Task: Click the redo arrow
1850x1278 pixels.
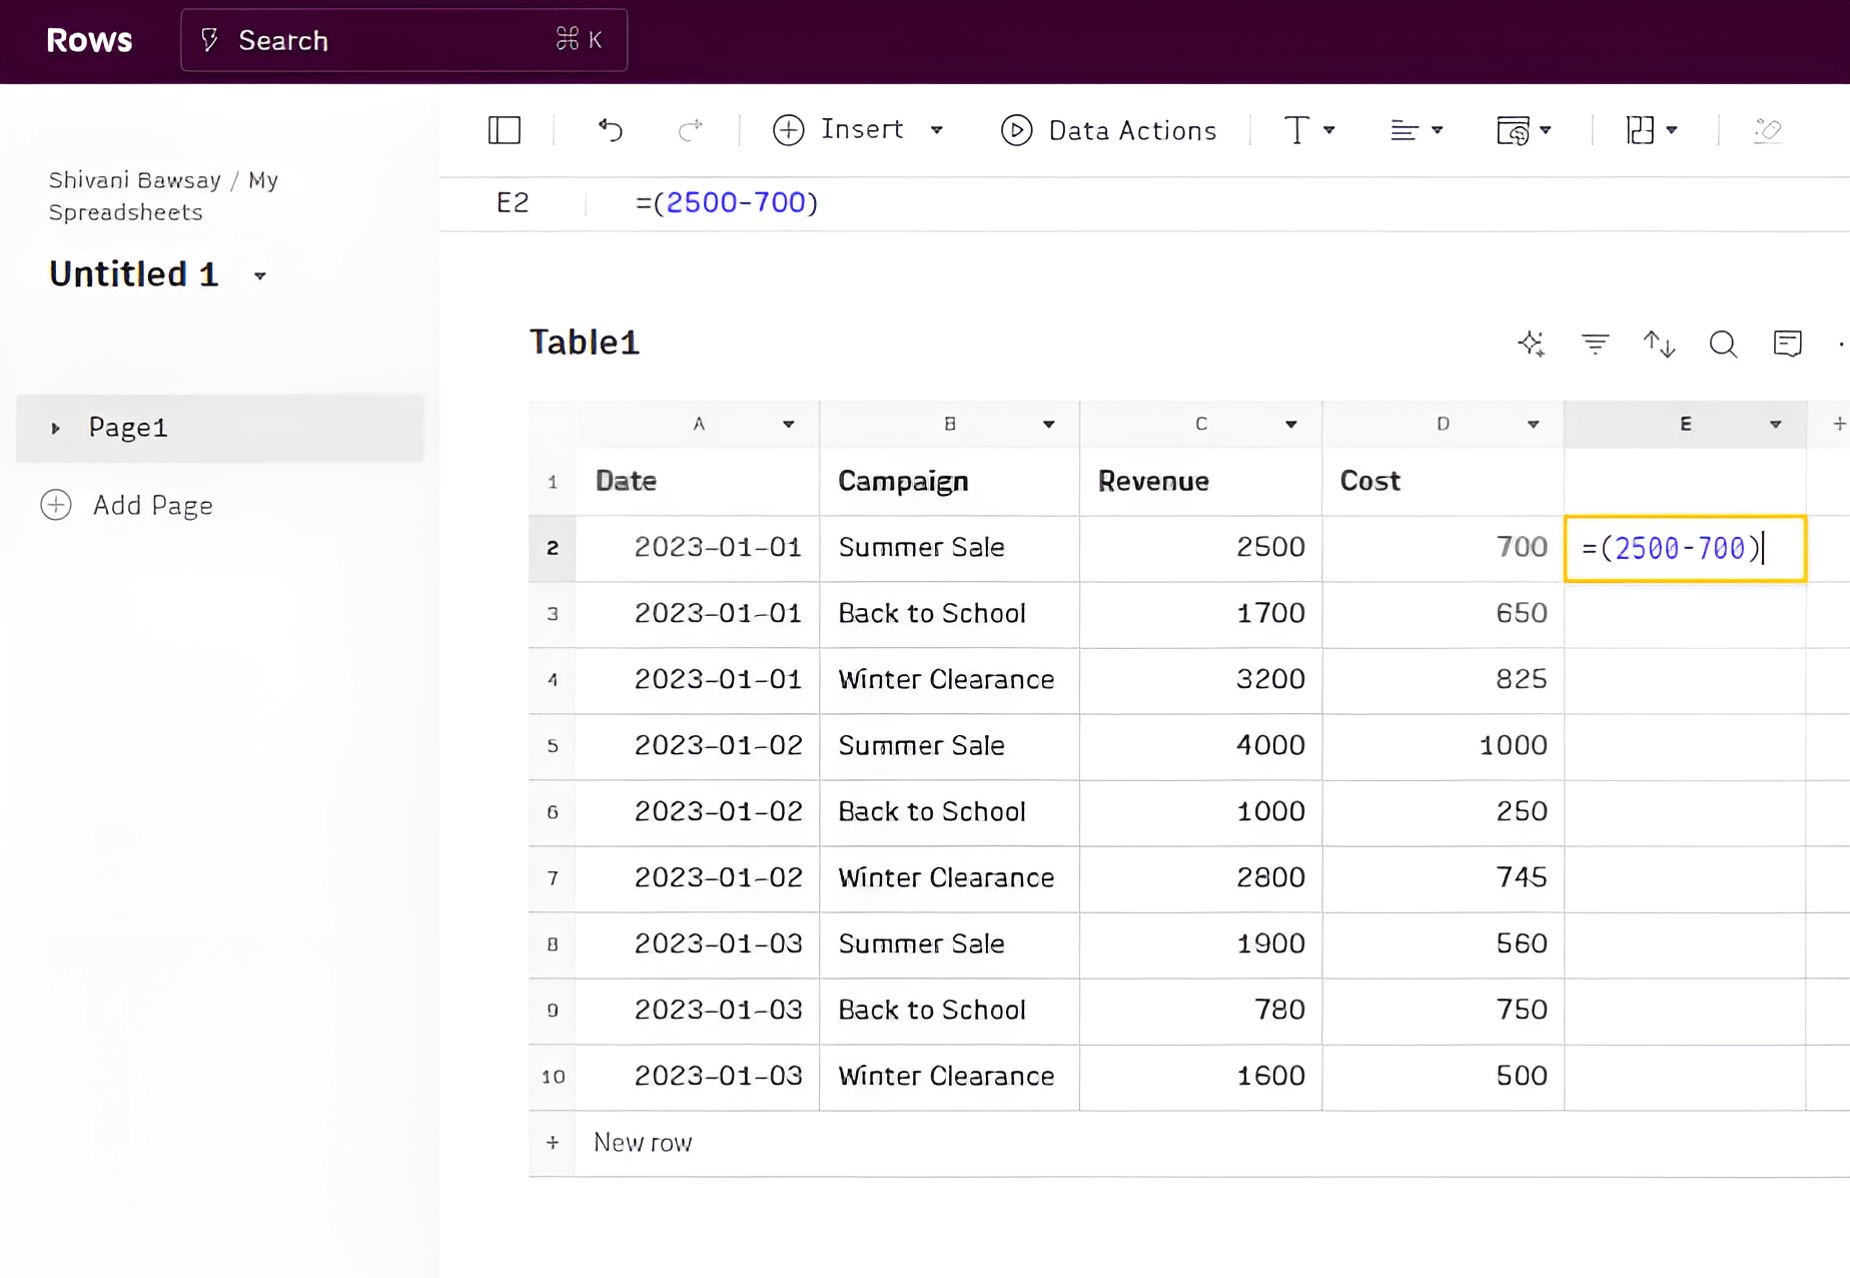Action: click(x=690, y=130)
